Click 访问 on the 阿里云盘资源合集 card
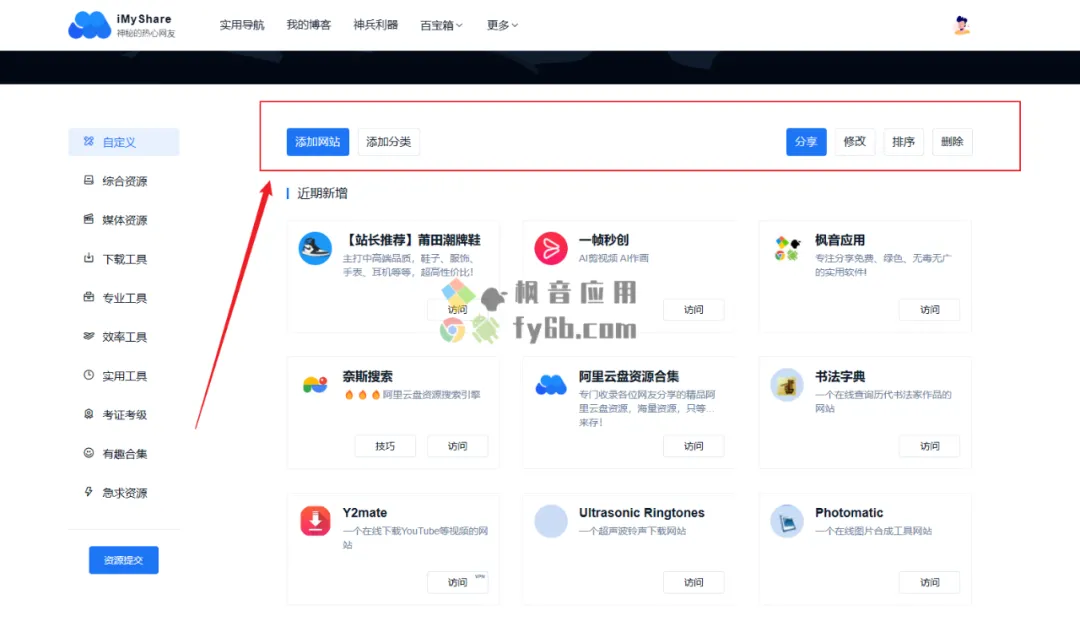This screenshot has width=1080, height=621. tap(694, 446)
